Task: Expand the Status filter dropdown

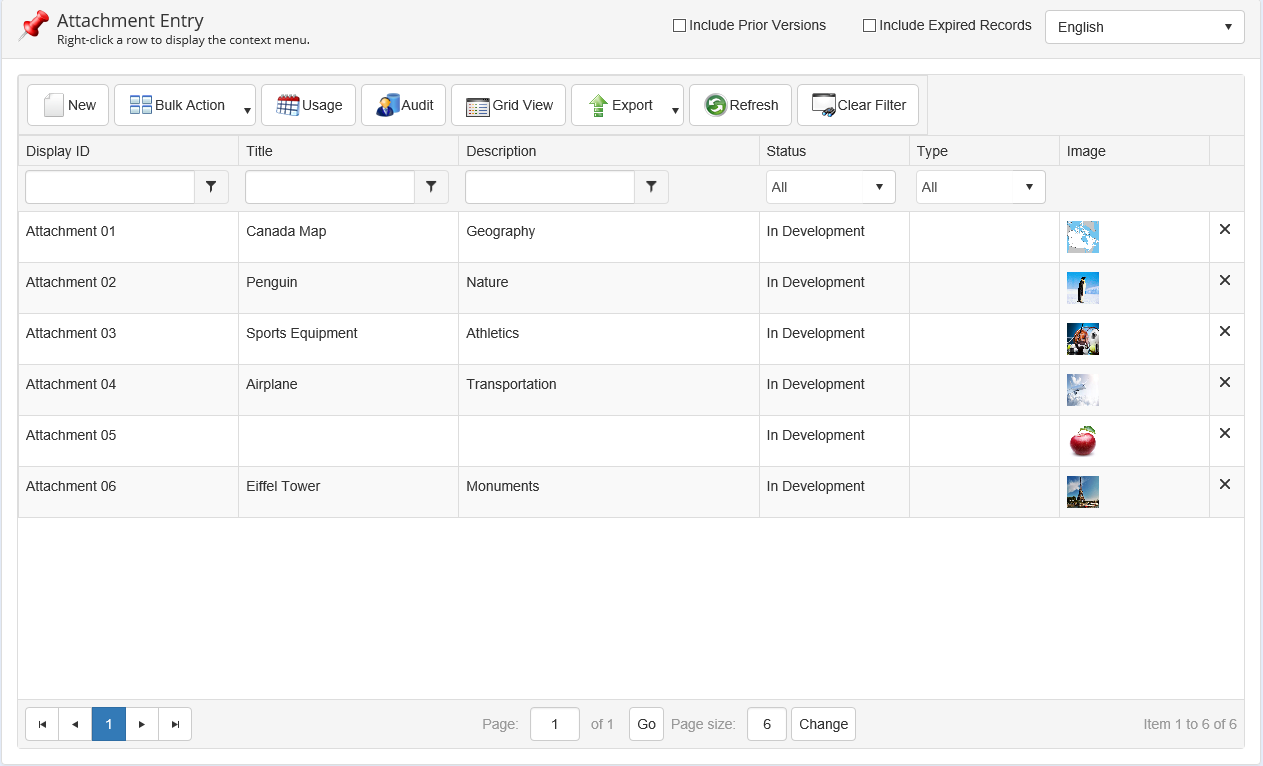Action: pyautogui.click(x=830, y=187)
